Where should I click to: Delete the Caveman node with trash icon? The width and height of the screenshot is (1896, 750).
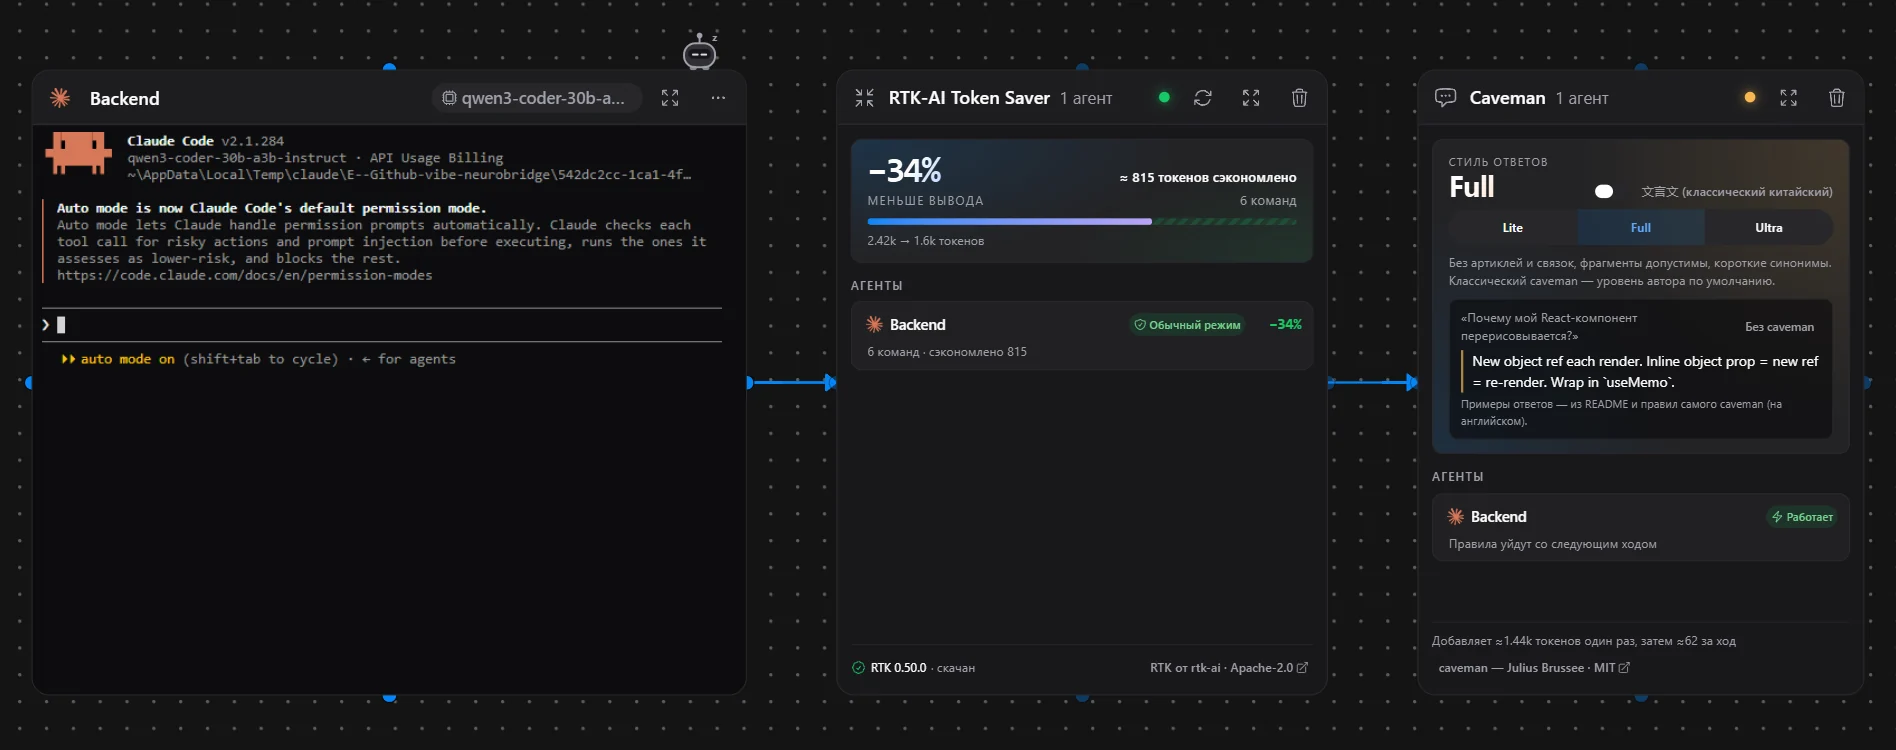pyautogui.click(x=1837, y=98)
